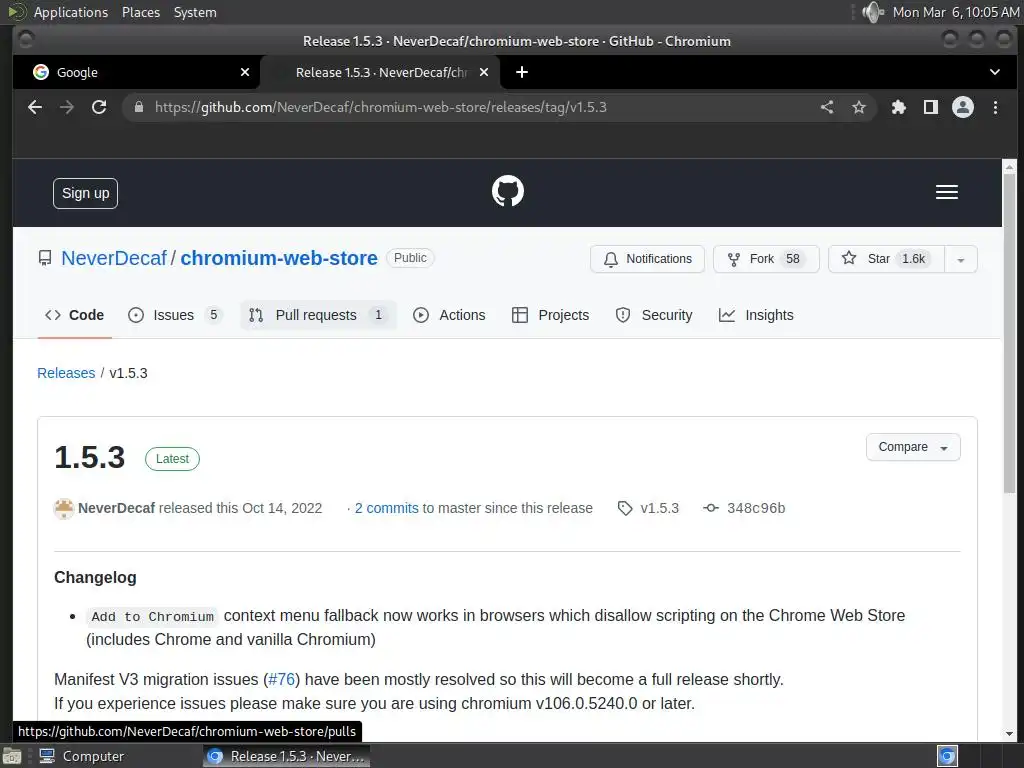Click the Sign up button
This screenshot has height=768, width=1024.
[86, 193]
